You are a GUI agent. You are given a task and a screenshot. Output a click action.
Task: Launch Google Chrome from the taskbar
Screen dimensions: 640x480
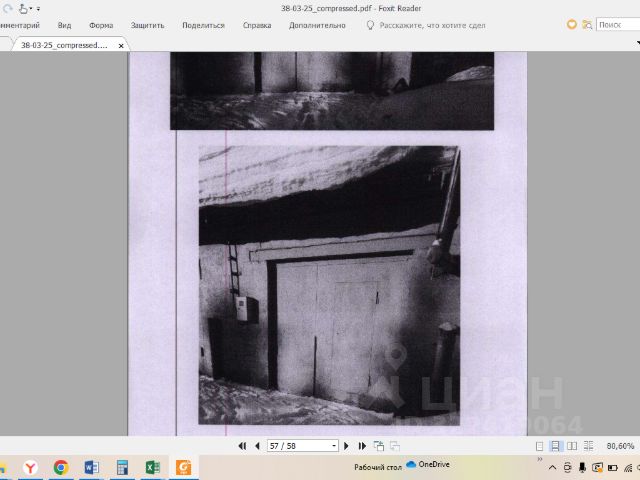(61, 467)
